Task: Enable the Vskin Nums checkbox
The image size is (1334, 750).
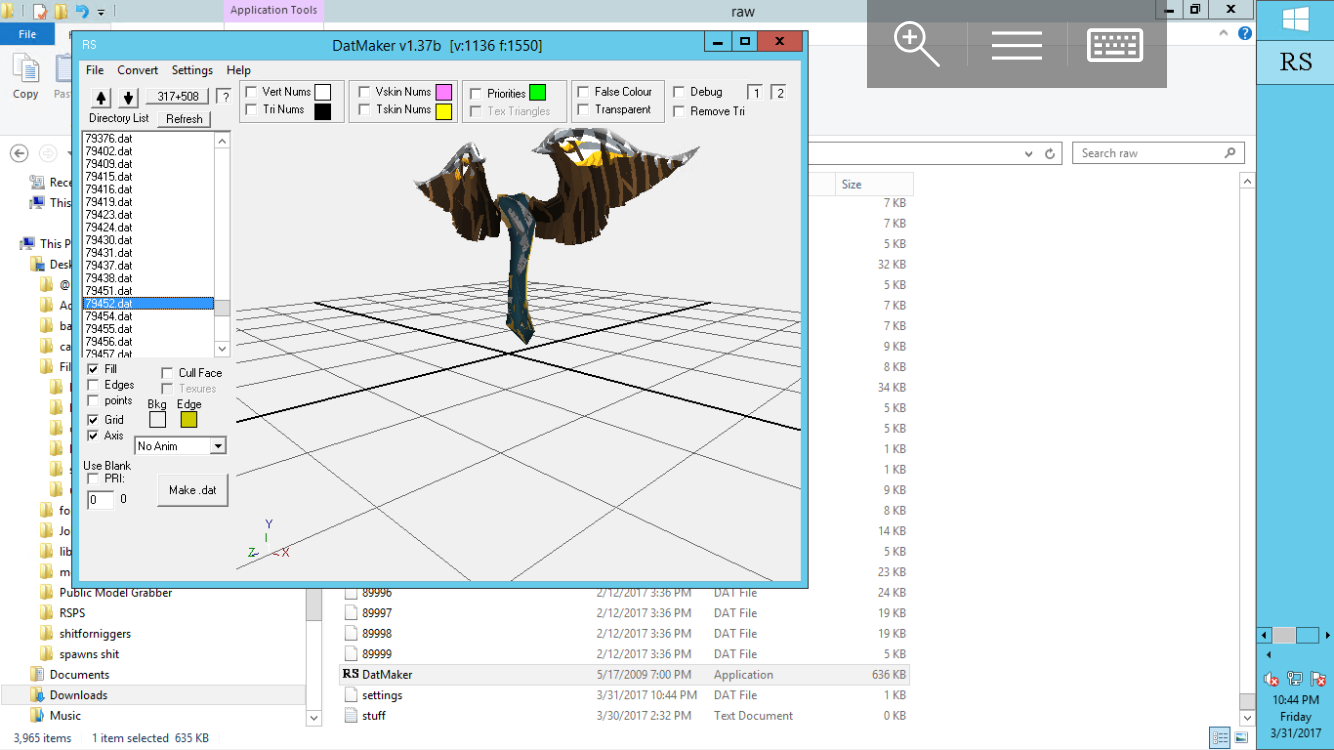Action: (364, 92)
